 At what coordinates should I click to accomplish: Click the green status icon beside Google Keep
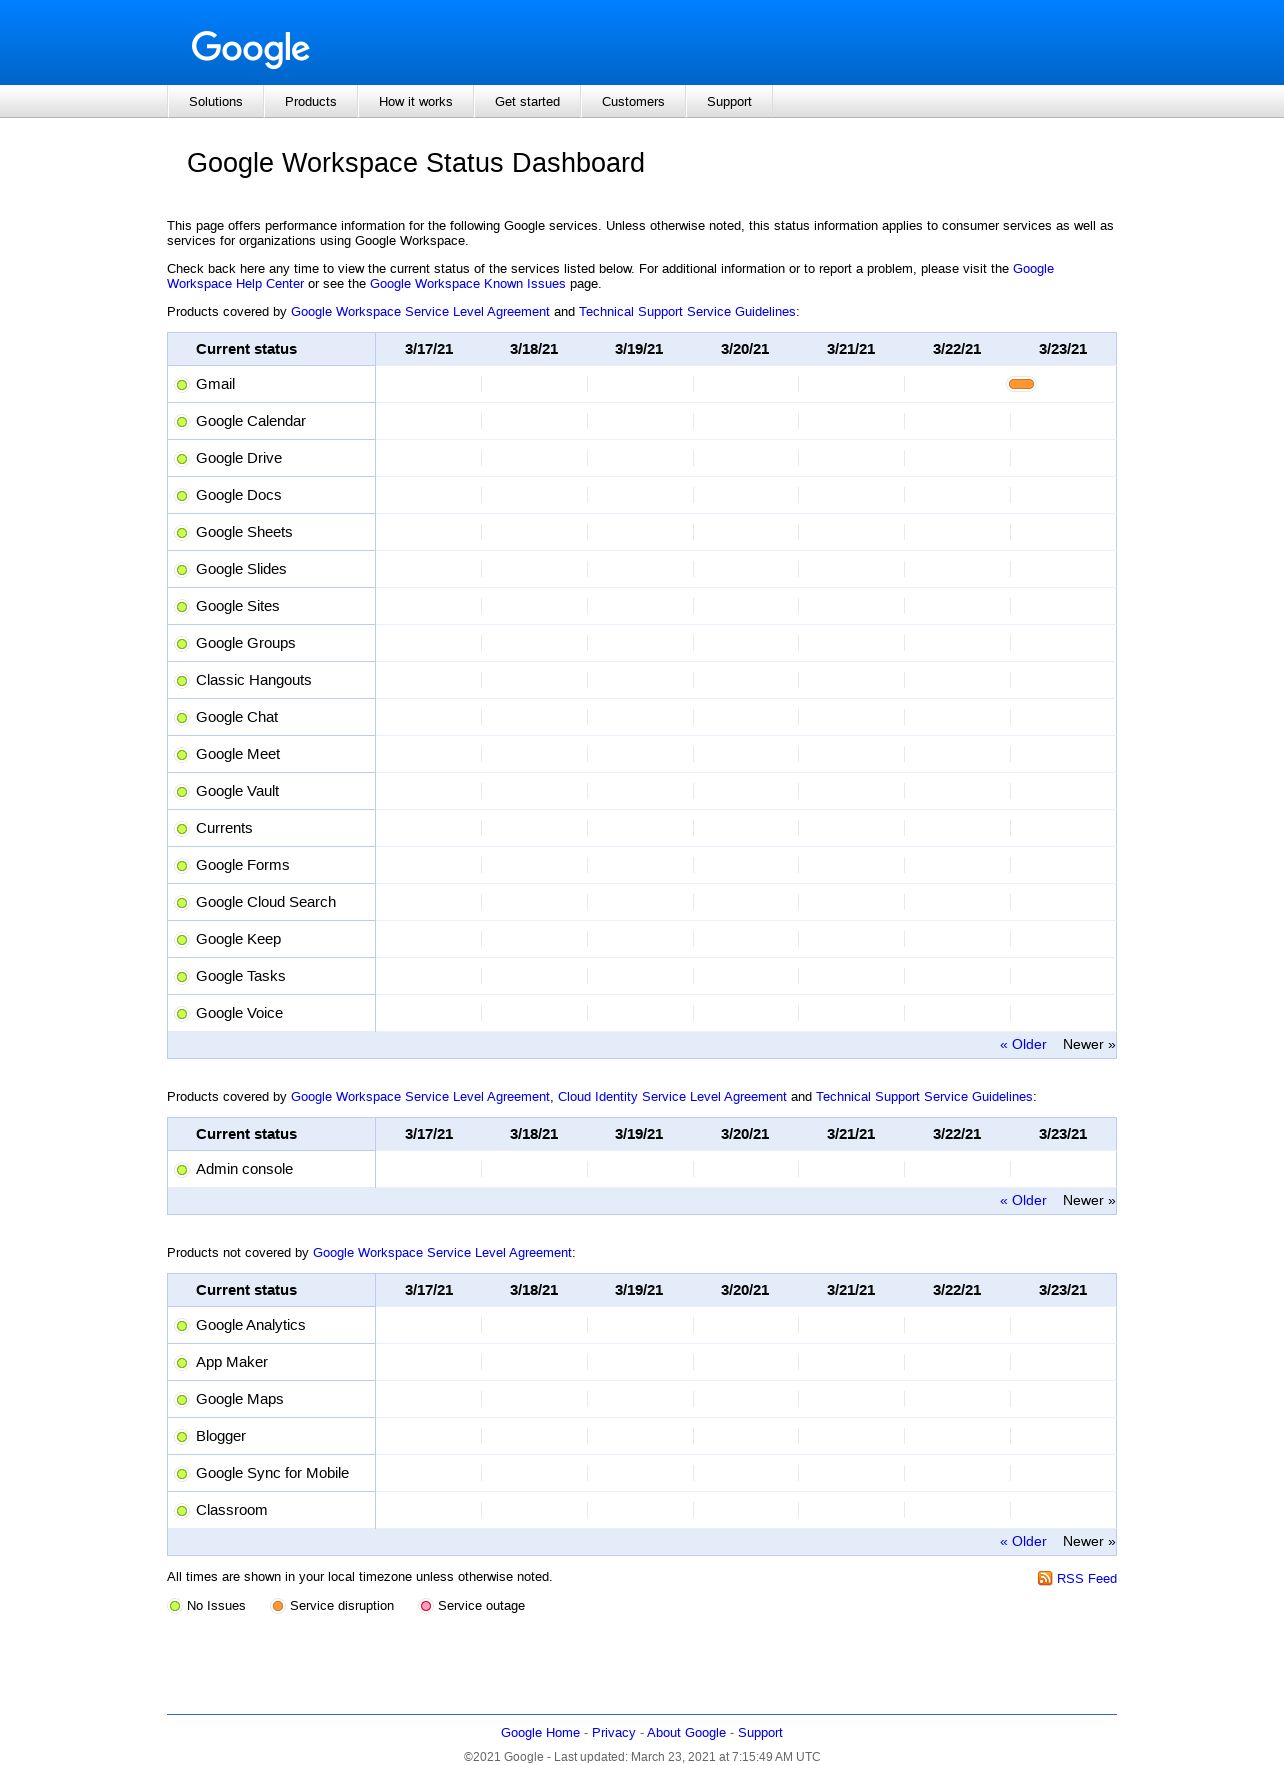[x=182, y=940]
